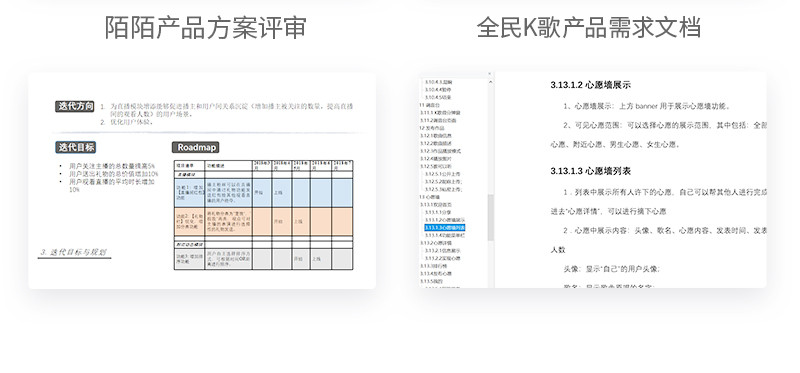Viewport: 800px width, 373px height.
Task: Click the 全民K歌产品需求文档 title
Action: coord(588,27)
